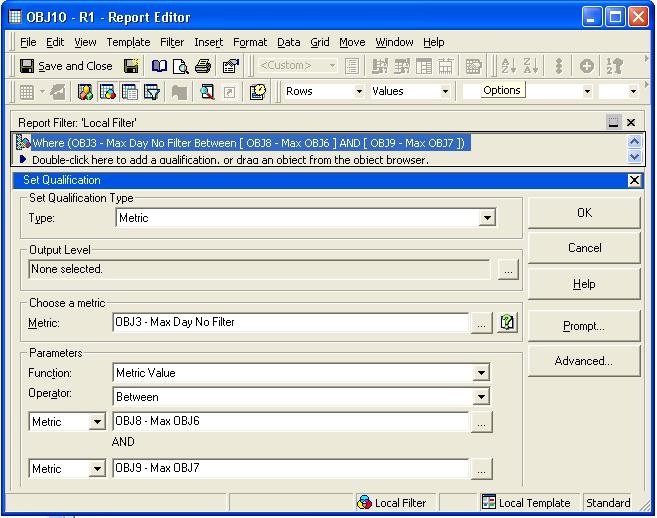Open the Type dropdown showing Metric

point(487,218)
